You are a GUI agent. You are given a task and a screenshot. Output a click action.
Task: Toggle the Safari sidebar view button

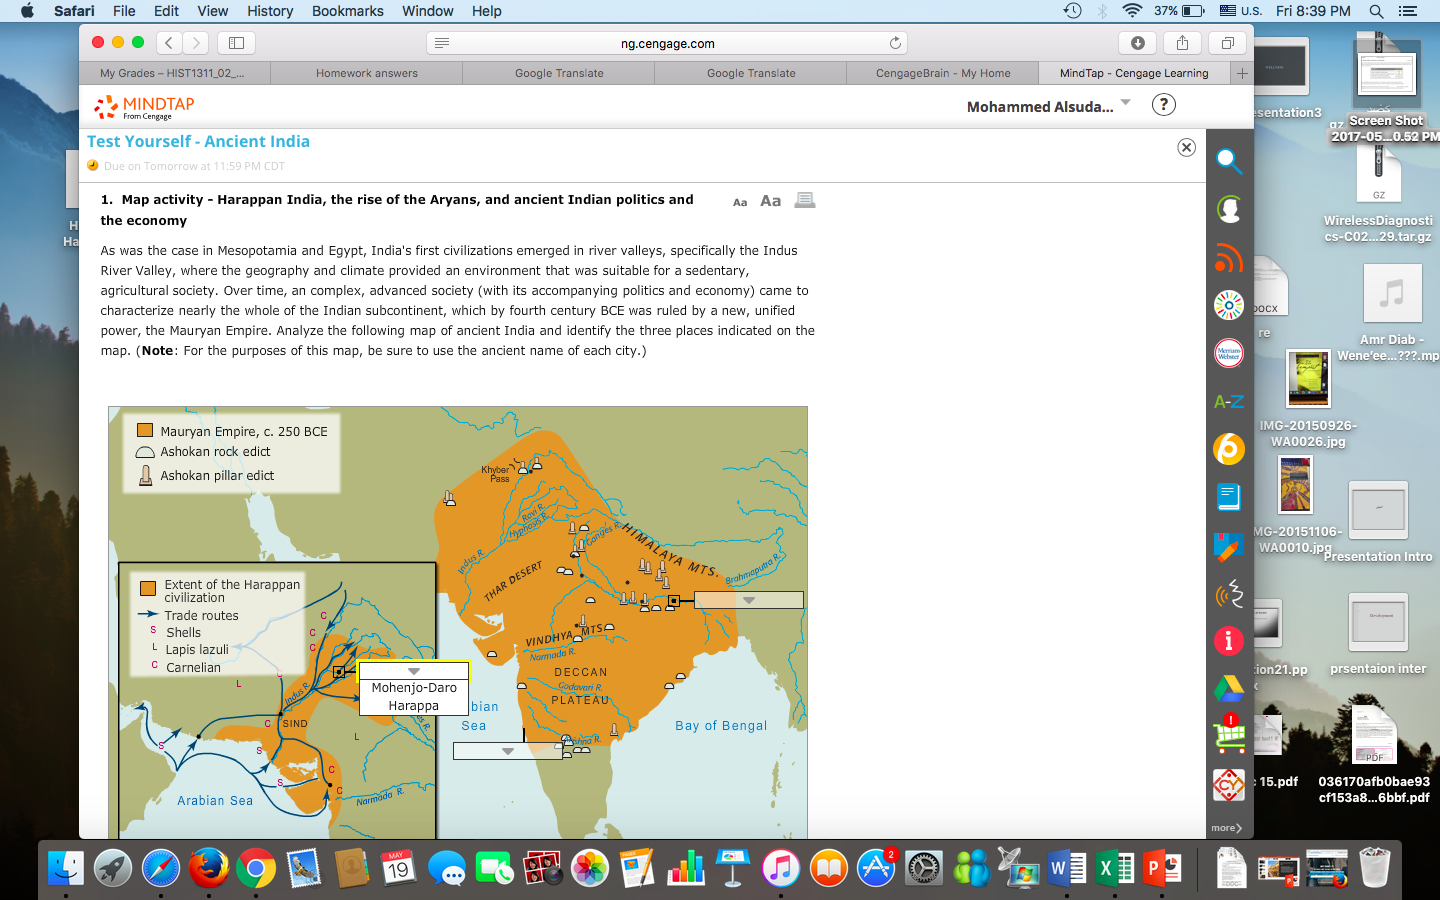coord(237,43)
